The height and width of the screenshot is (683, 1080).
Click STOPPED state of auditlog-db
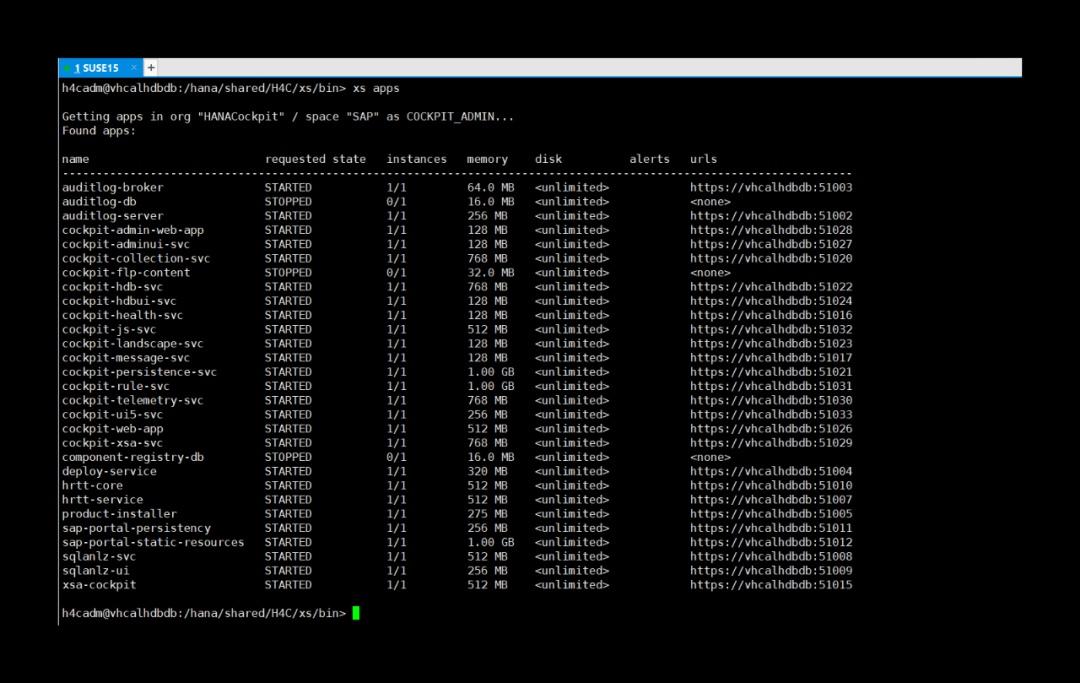tap(288, 202)
